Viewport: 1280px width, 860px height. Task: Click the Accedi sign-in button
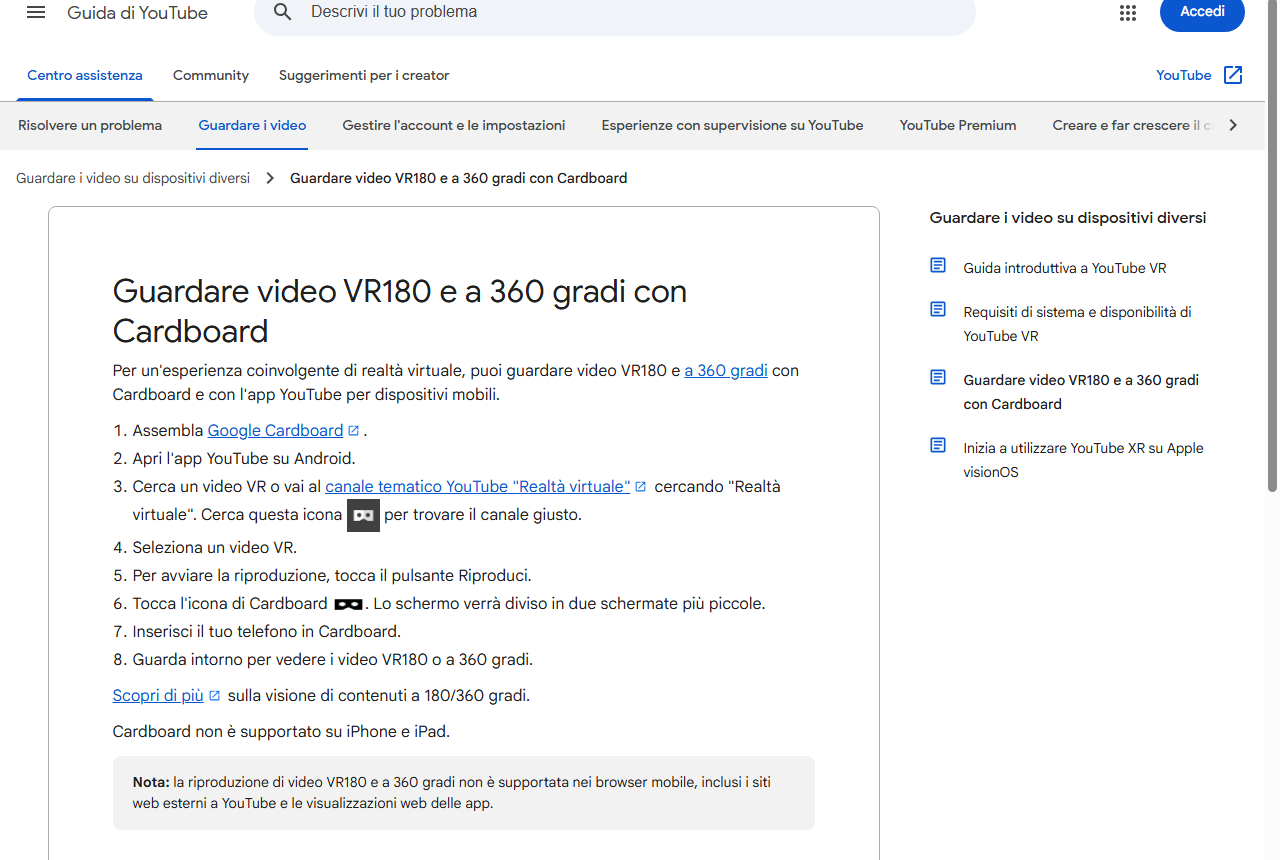tap(1202, 12)
